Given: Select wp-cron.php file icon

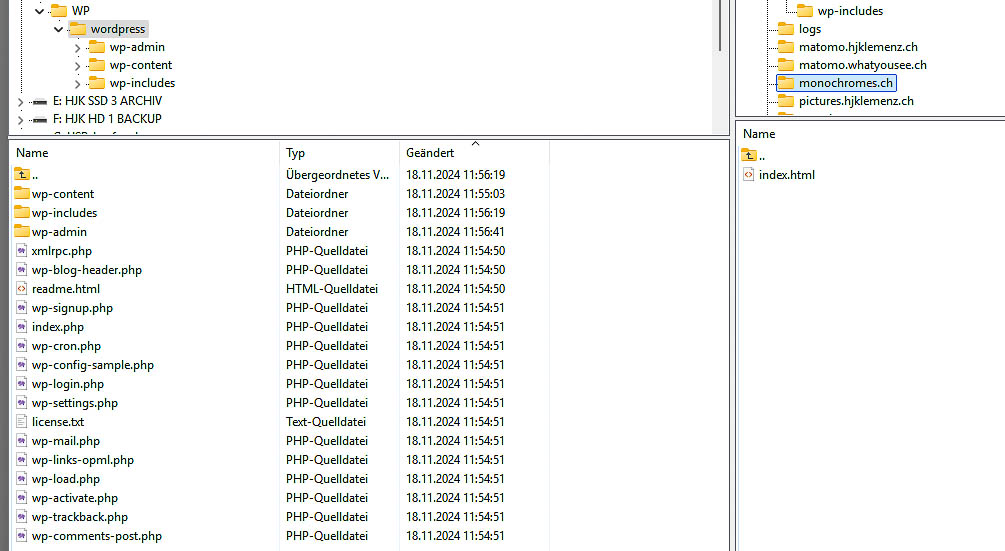Looking at the screenshot, I should click(22, 345).
